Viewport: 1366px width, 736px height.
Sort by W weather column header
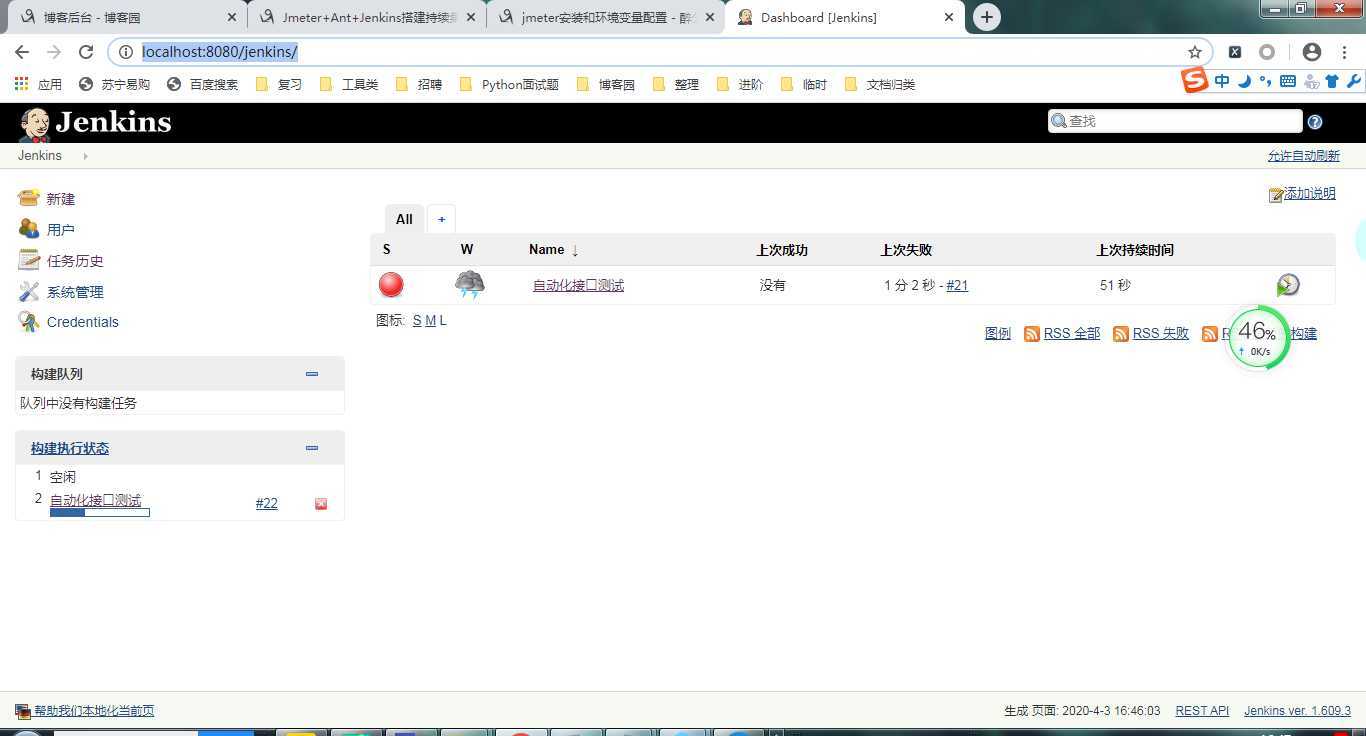[467, 249]
